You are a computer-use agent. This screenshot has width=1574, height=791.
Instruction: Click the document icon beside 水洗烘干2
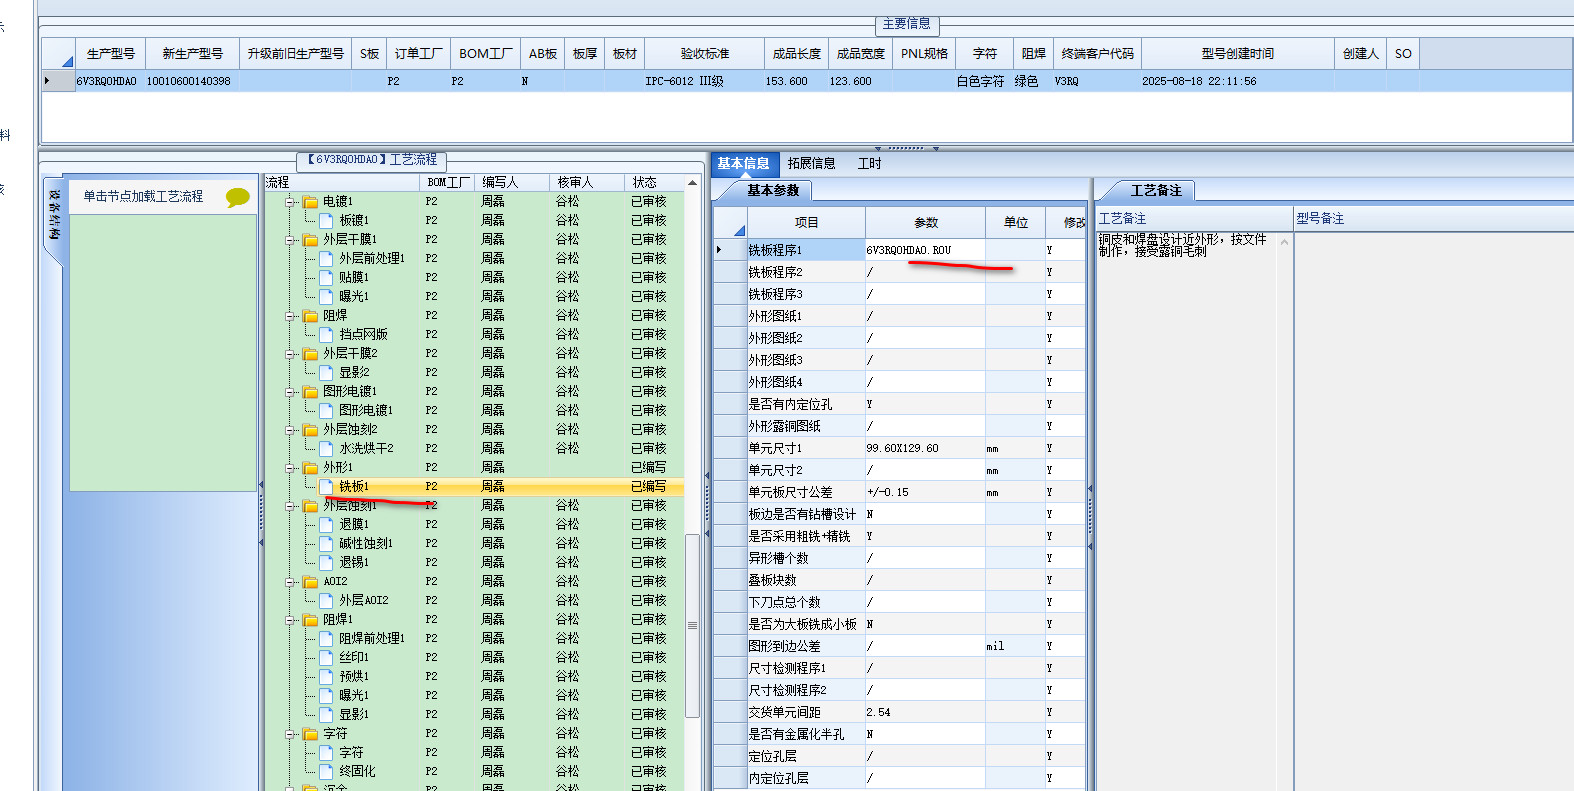pyautogui.click(x=326, y=448)
